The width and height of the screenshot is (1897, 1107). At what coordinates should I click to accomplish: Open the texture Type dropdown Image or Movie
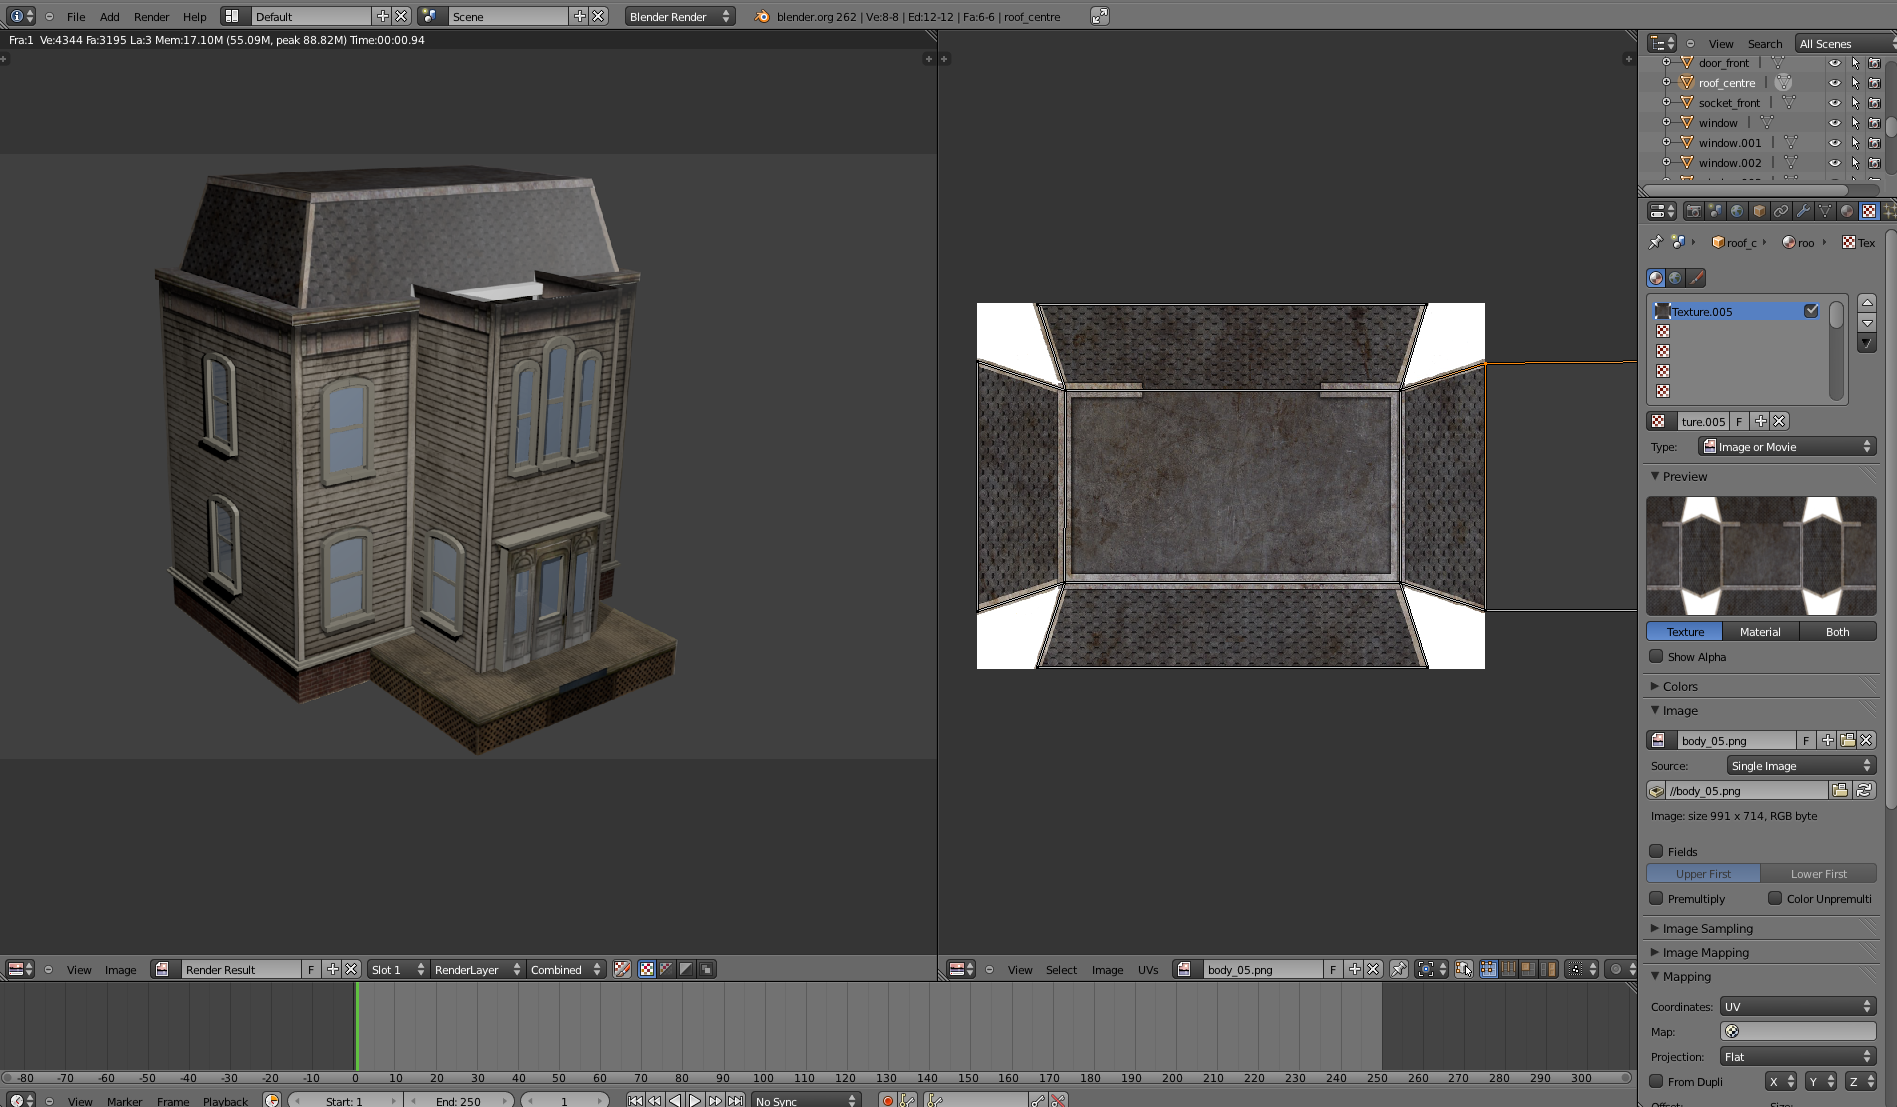[x=1787, y=446]
